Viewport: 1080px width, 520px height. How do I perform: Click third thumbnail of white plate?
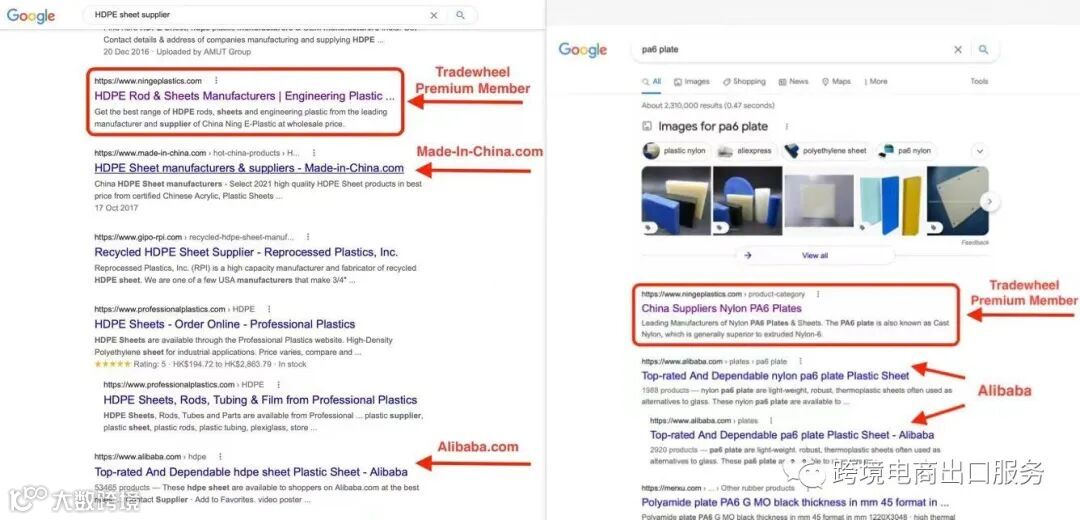click(819, 200)
